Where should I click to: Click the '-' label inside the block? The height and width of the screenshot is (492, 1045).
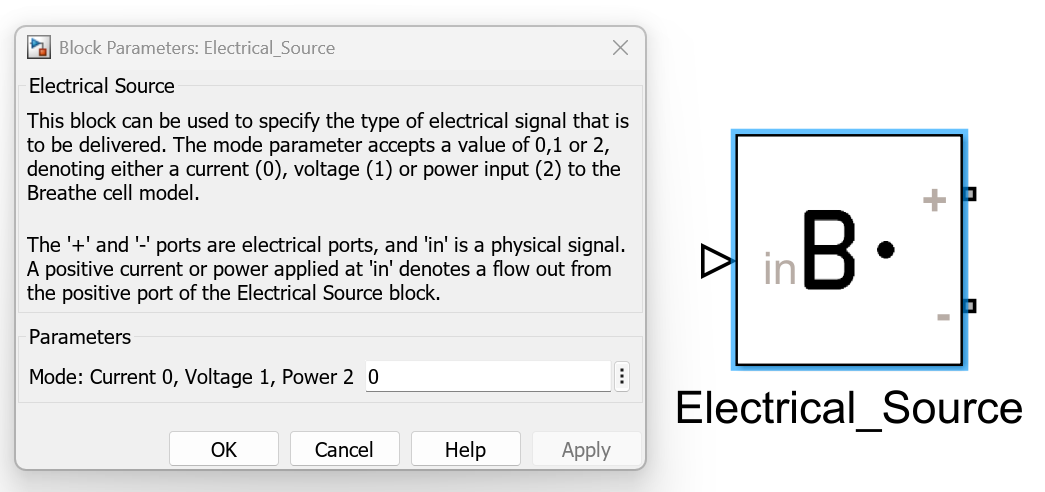click(x=942, y=318)
